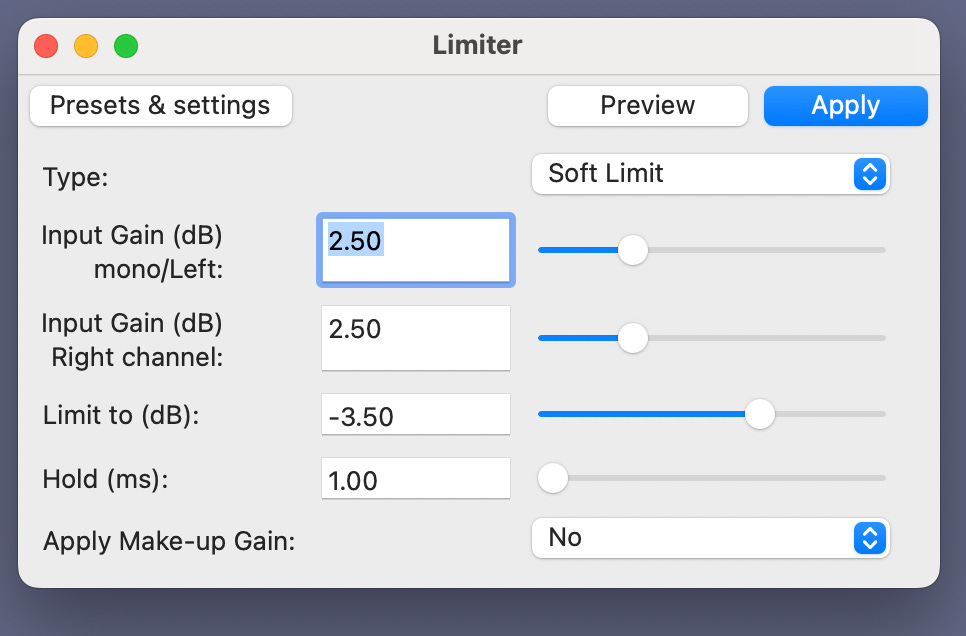Click the Apply button
Viewport: 966px width, 636px height.
click(x=845, y=106)
